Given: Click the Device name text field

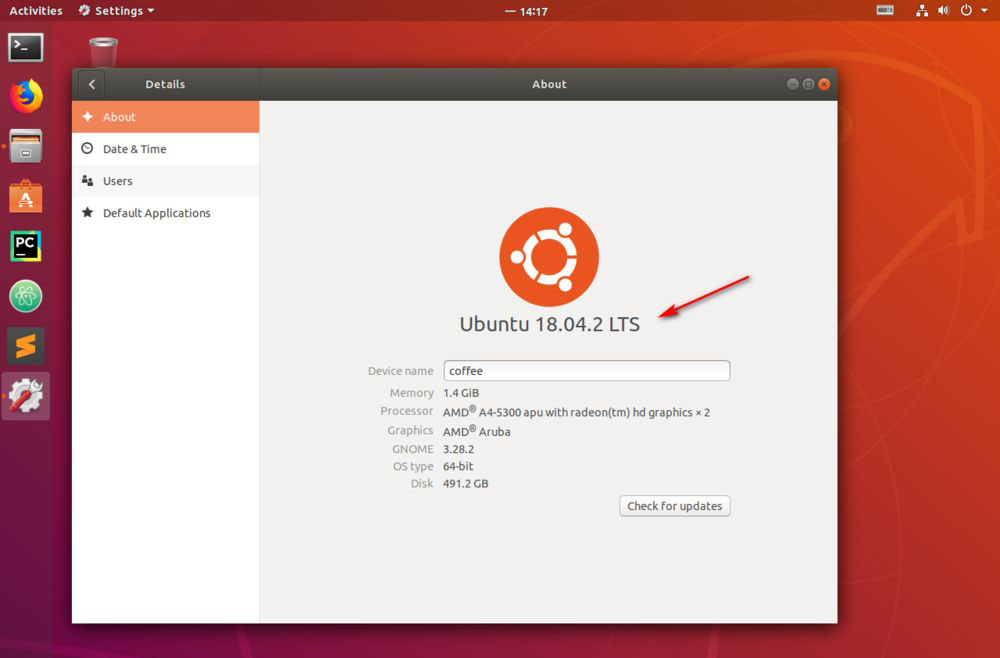Looking at the screenshot, I should point(586,371).
